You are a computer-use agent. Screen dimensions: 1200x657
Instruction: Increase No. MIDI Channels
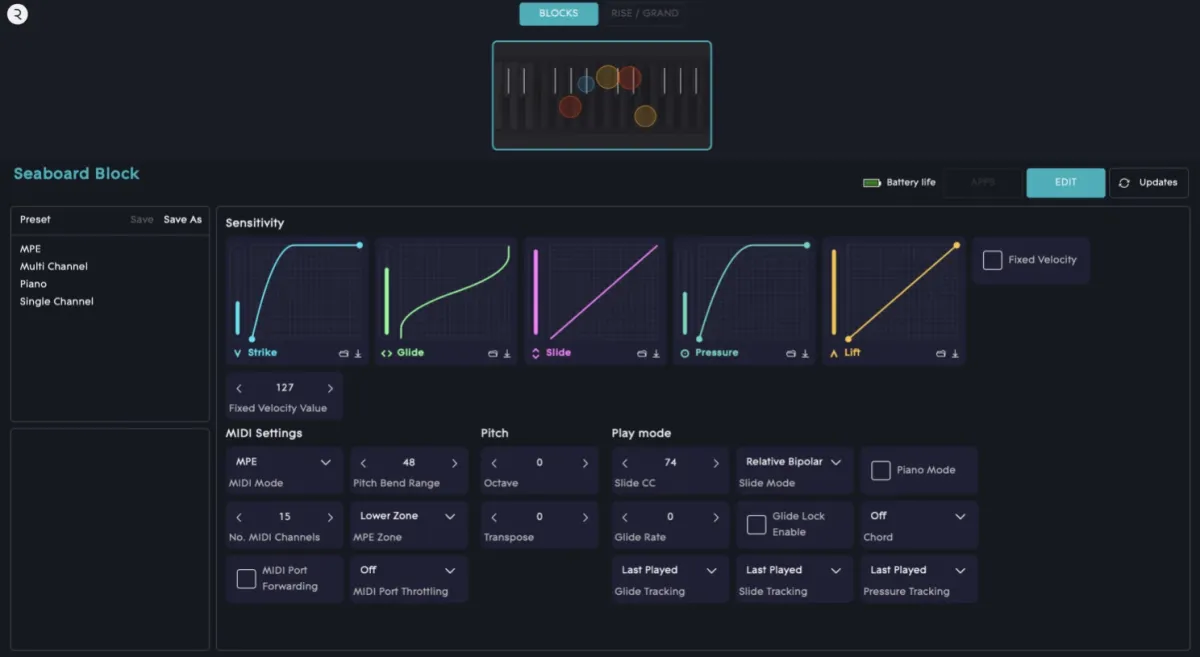click(330, 517)
